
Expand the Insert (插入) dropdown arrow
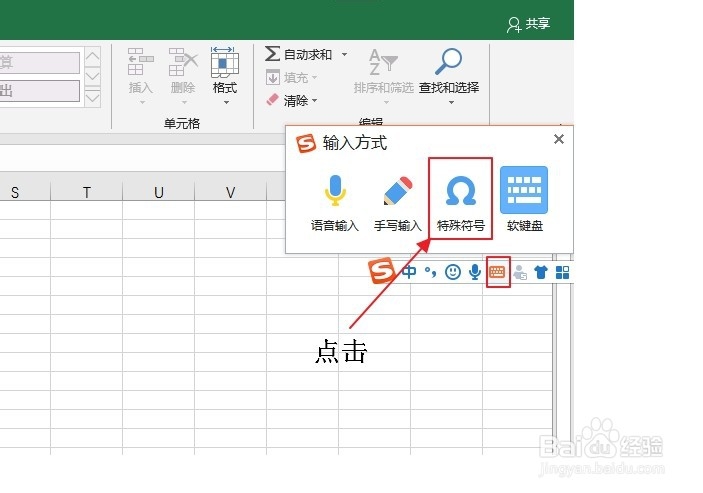click(x=142, y=103)
